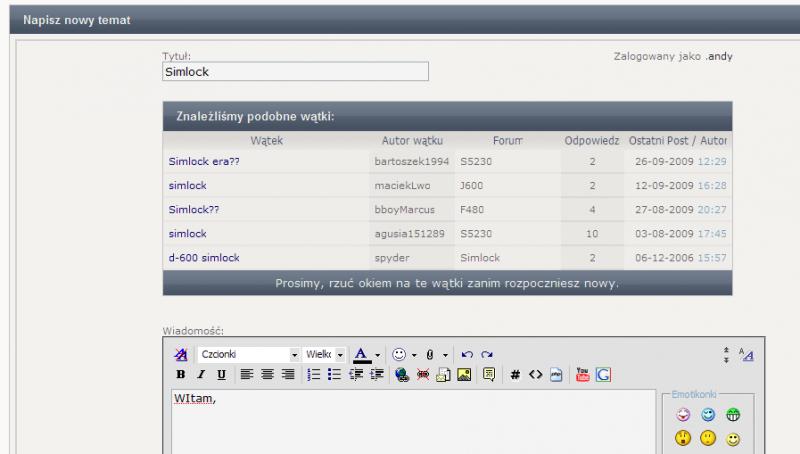This screenshot has width=800, height=454.
Task: Insert Google search tag icon
Action: click(603, 374)
